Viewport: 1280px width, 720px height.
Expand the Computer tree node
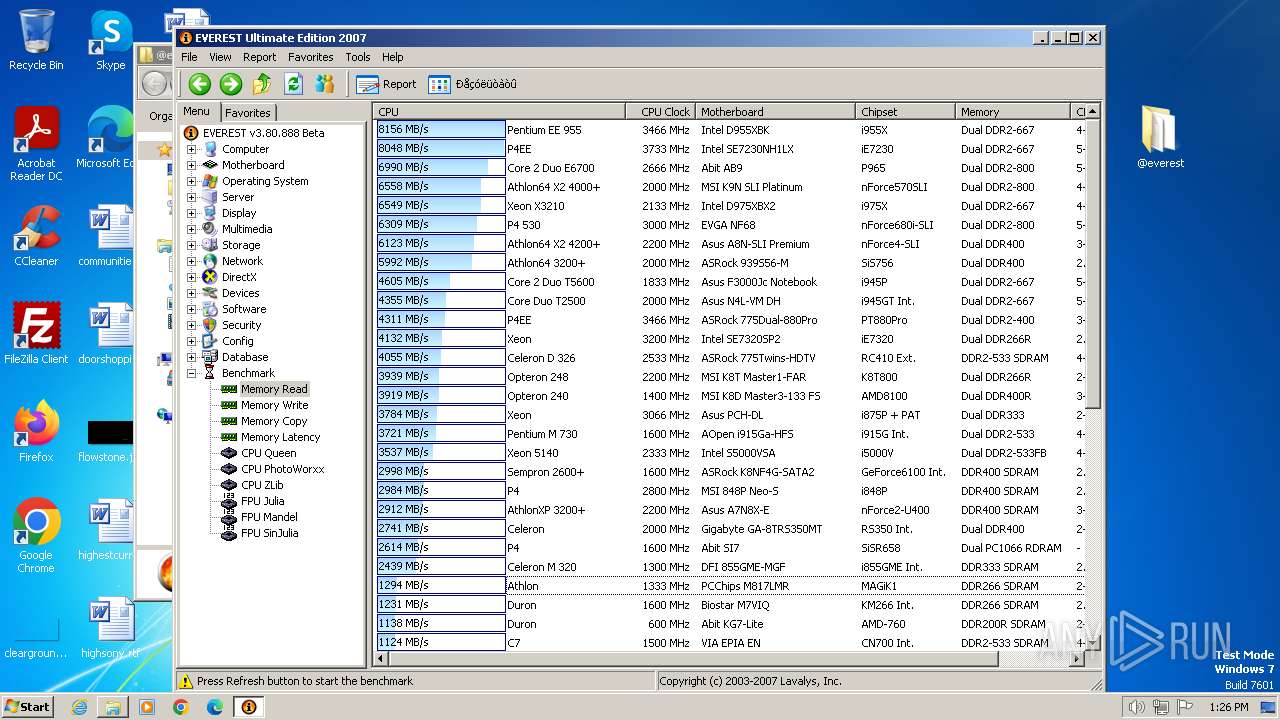click(192, 149)
